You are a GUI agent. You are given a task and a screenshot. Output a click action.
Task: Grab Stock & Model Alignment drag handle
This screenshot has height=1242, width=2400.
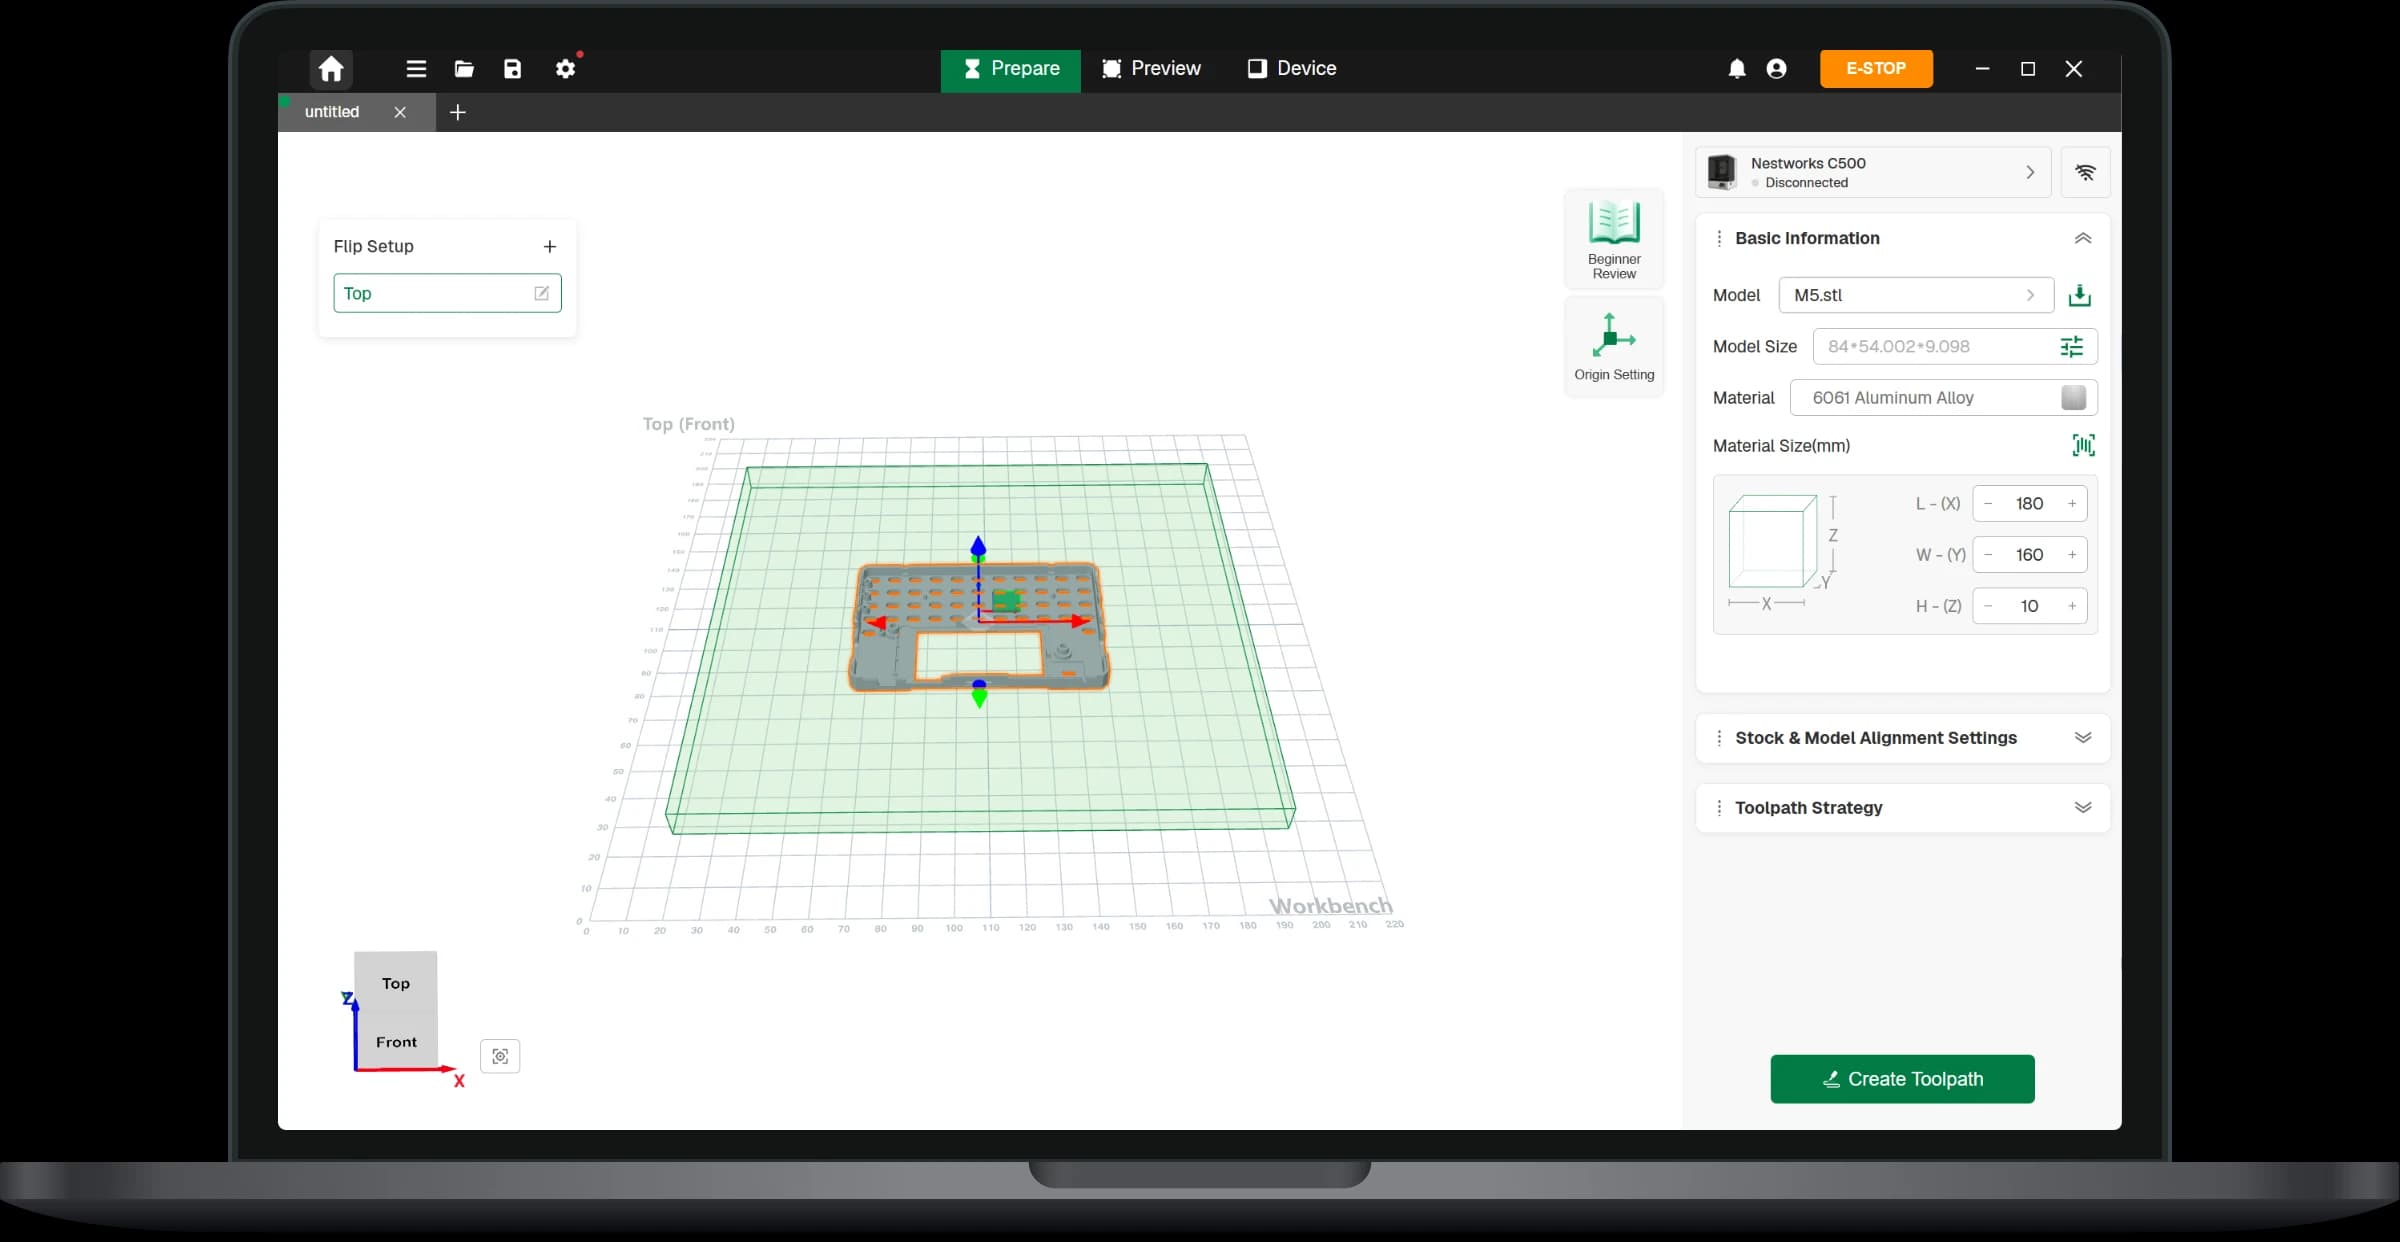coord(1719,738)
